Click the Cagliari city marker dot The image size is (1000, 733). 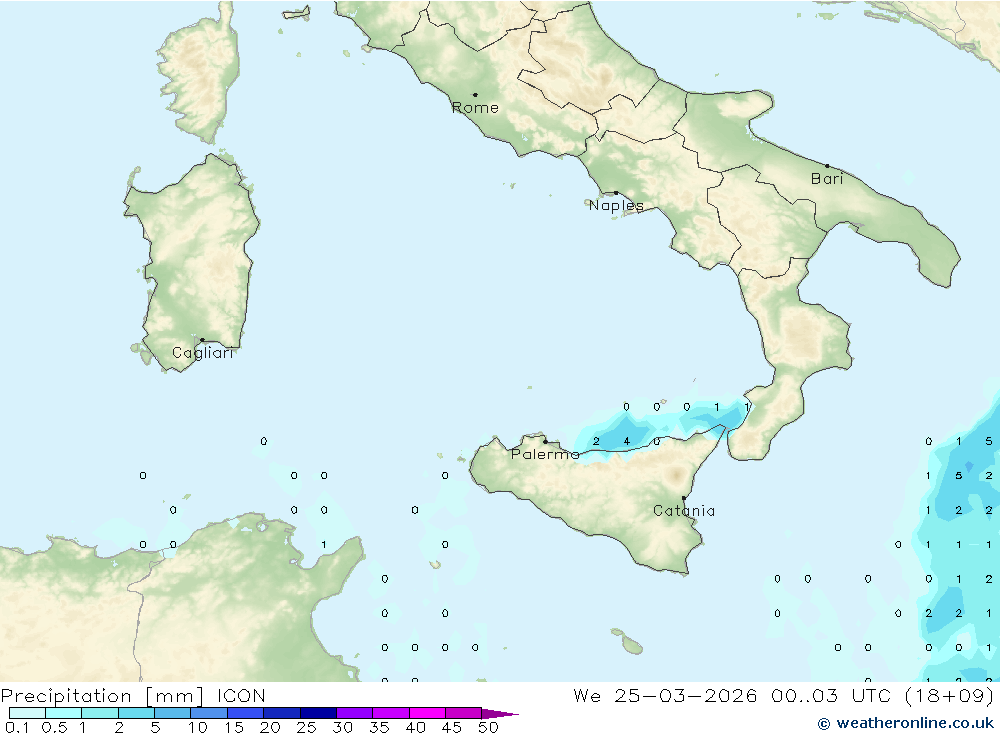tap(202, 340)
